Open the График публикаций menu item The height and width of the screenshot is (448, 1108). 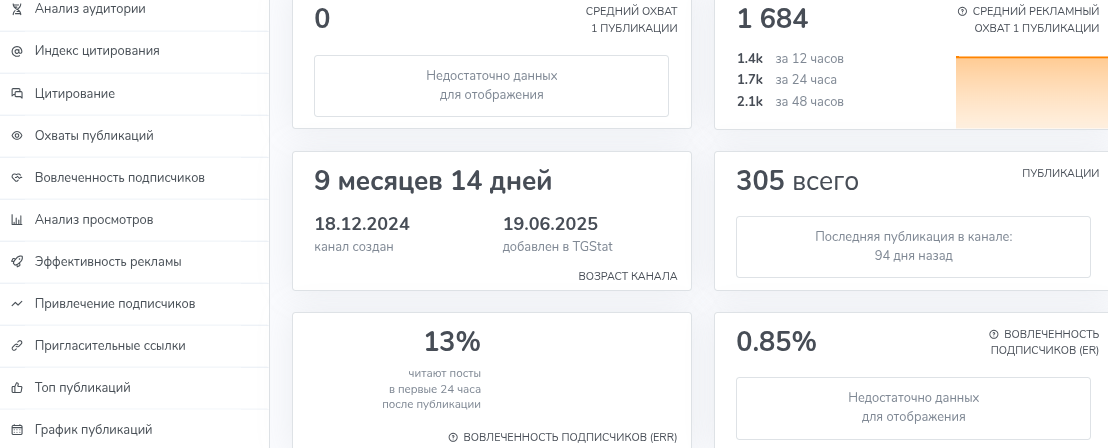coord(93,430)
